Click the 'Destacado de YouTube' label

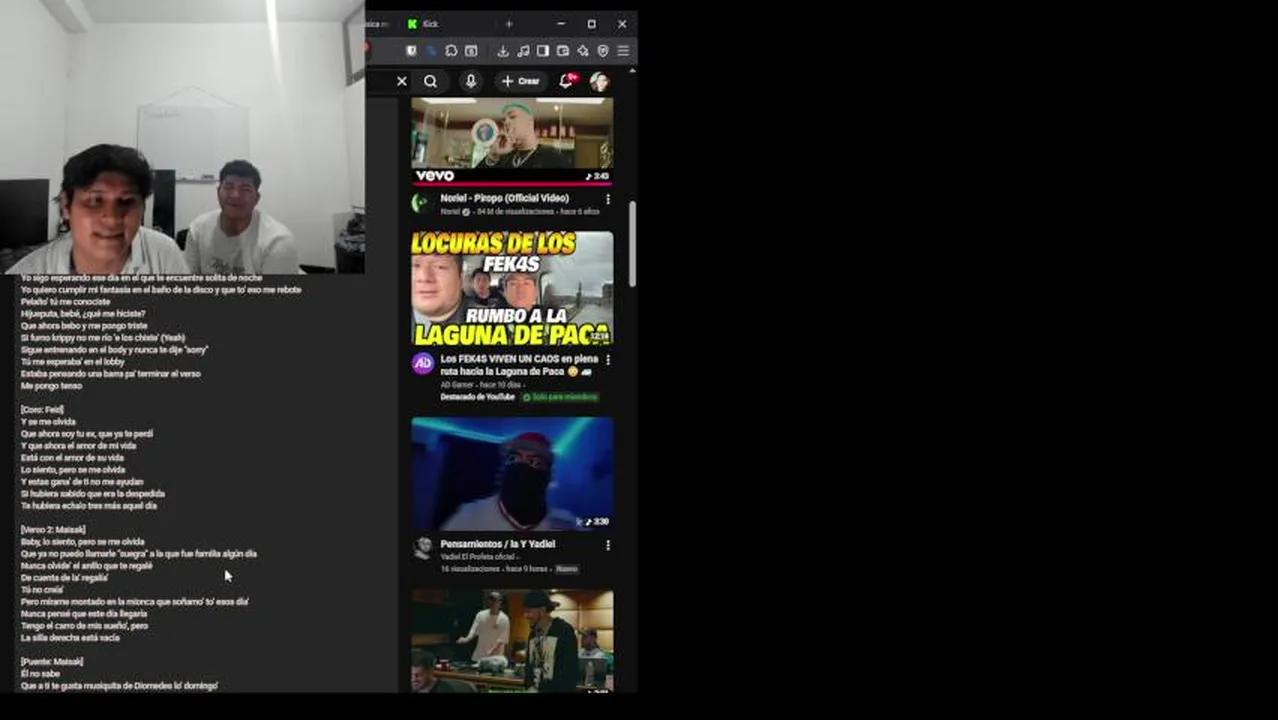tap(477, 397)
